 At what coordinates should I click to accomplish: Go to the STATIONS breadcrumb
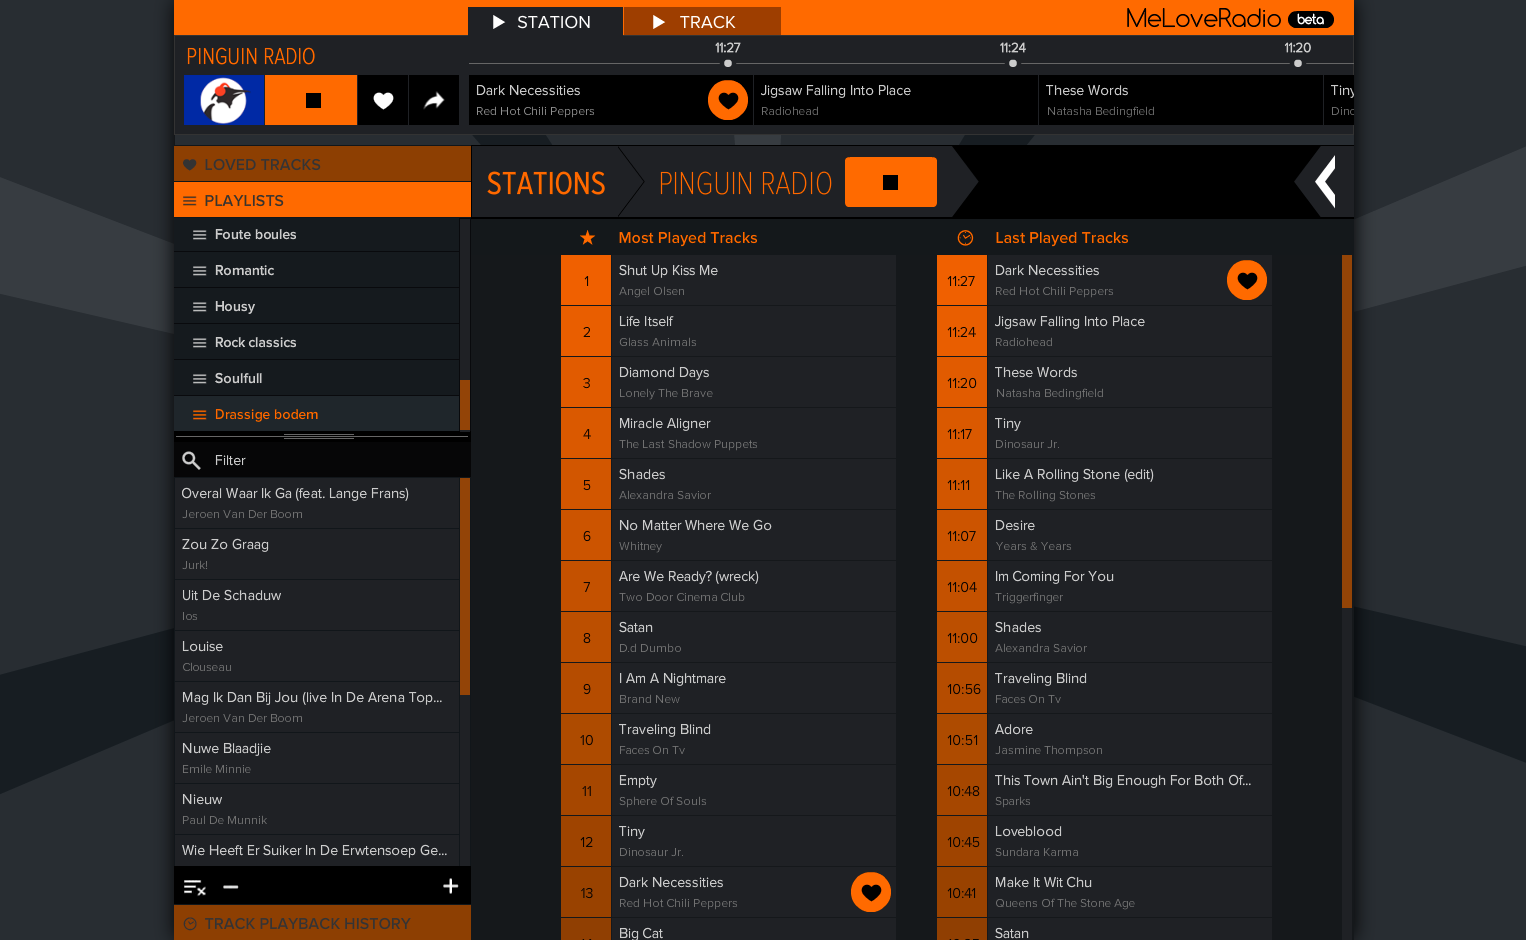click(x=546, y=183)
